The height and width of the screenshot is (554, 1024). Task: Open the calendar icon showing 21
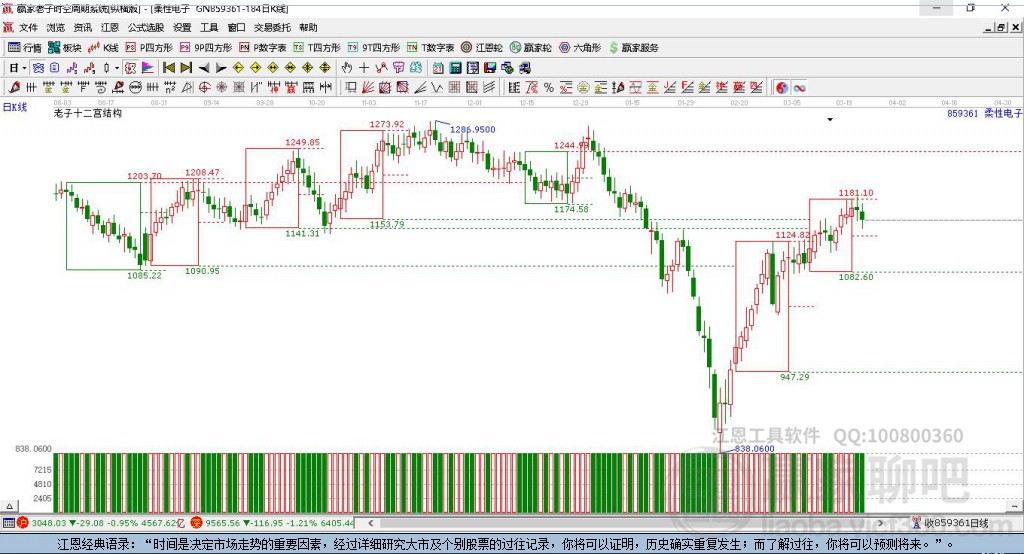pyautogui.click(x=438, y=68)
